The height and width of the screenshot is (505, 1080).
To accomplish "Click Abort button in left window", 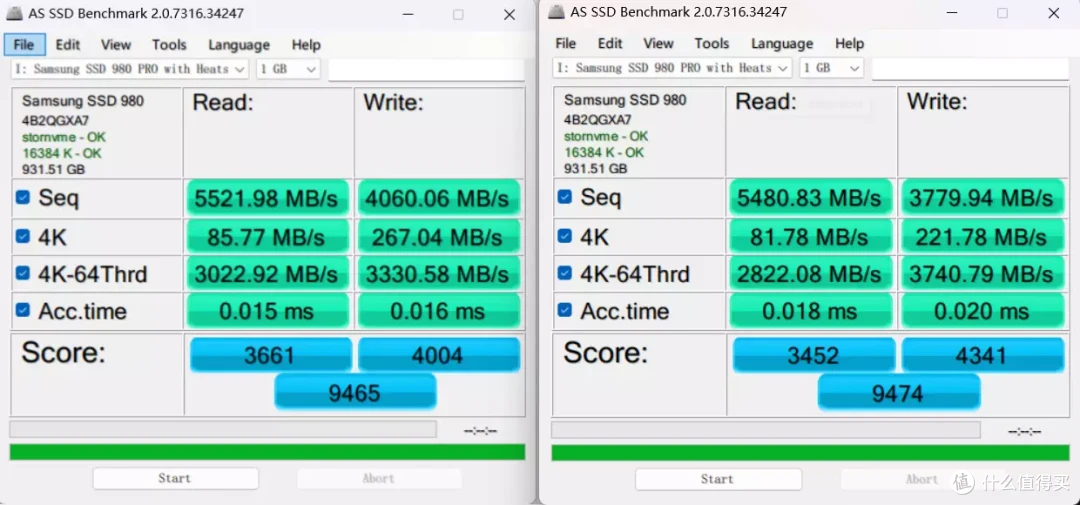I will [x=379, y=478].
